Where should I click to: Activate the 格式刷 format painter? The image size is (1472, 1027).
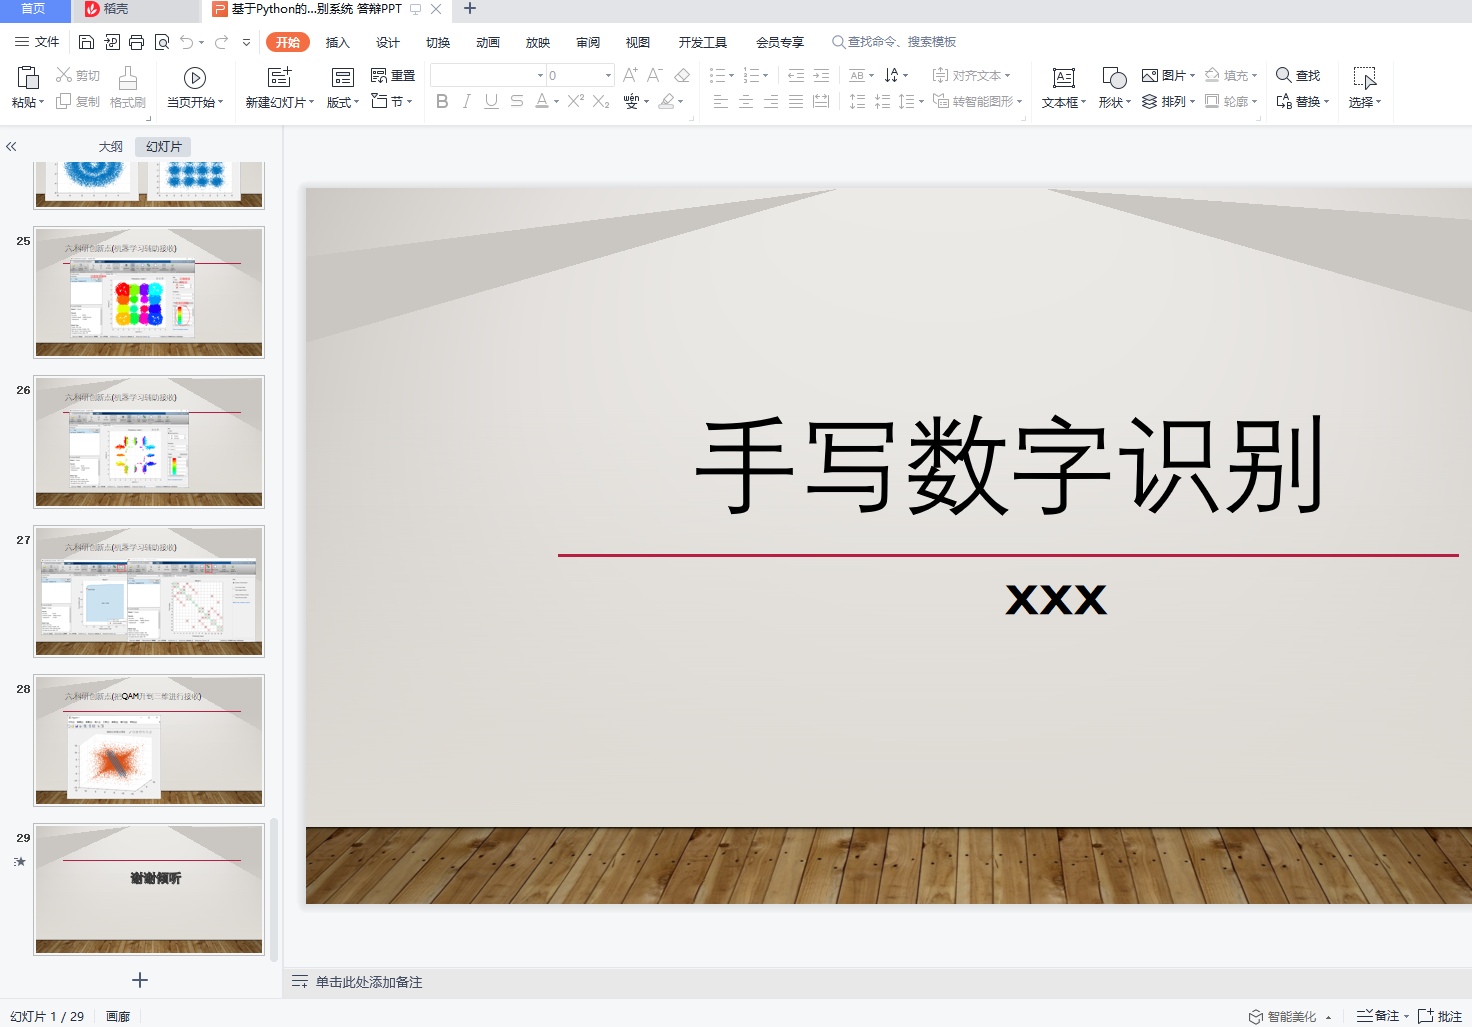pos(128,87)
